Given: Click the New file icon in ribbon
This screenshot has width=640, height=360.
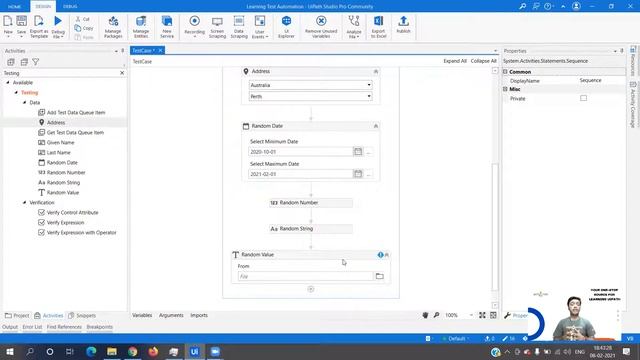Looking at the screenshot, I should (x=8, y=21).
